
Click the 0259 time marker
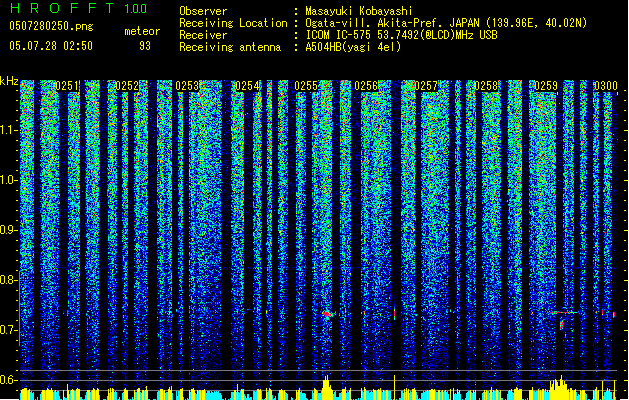(546, 86)
